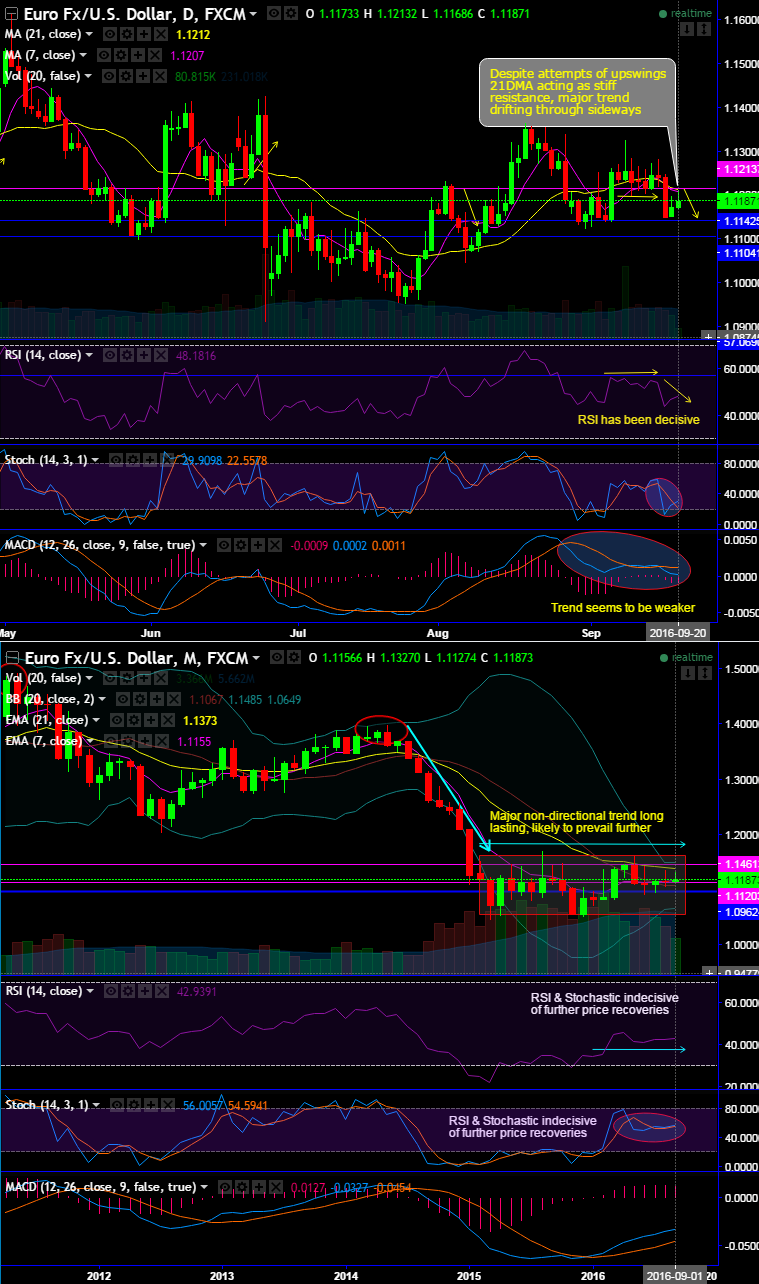
Task: Collapse the daily Euro Fx/U.S. Dollar legend
Action: 11,14
